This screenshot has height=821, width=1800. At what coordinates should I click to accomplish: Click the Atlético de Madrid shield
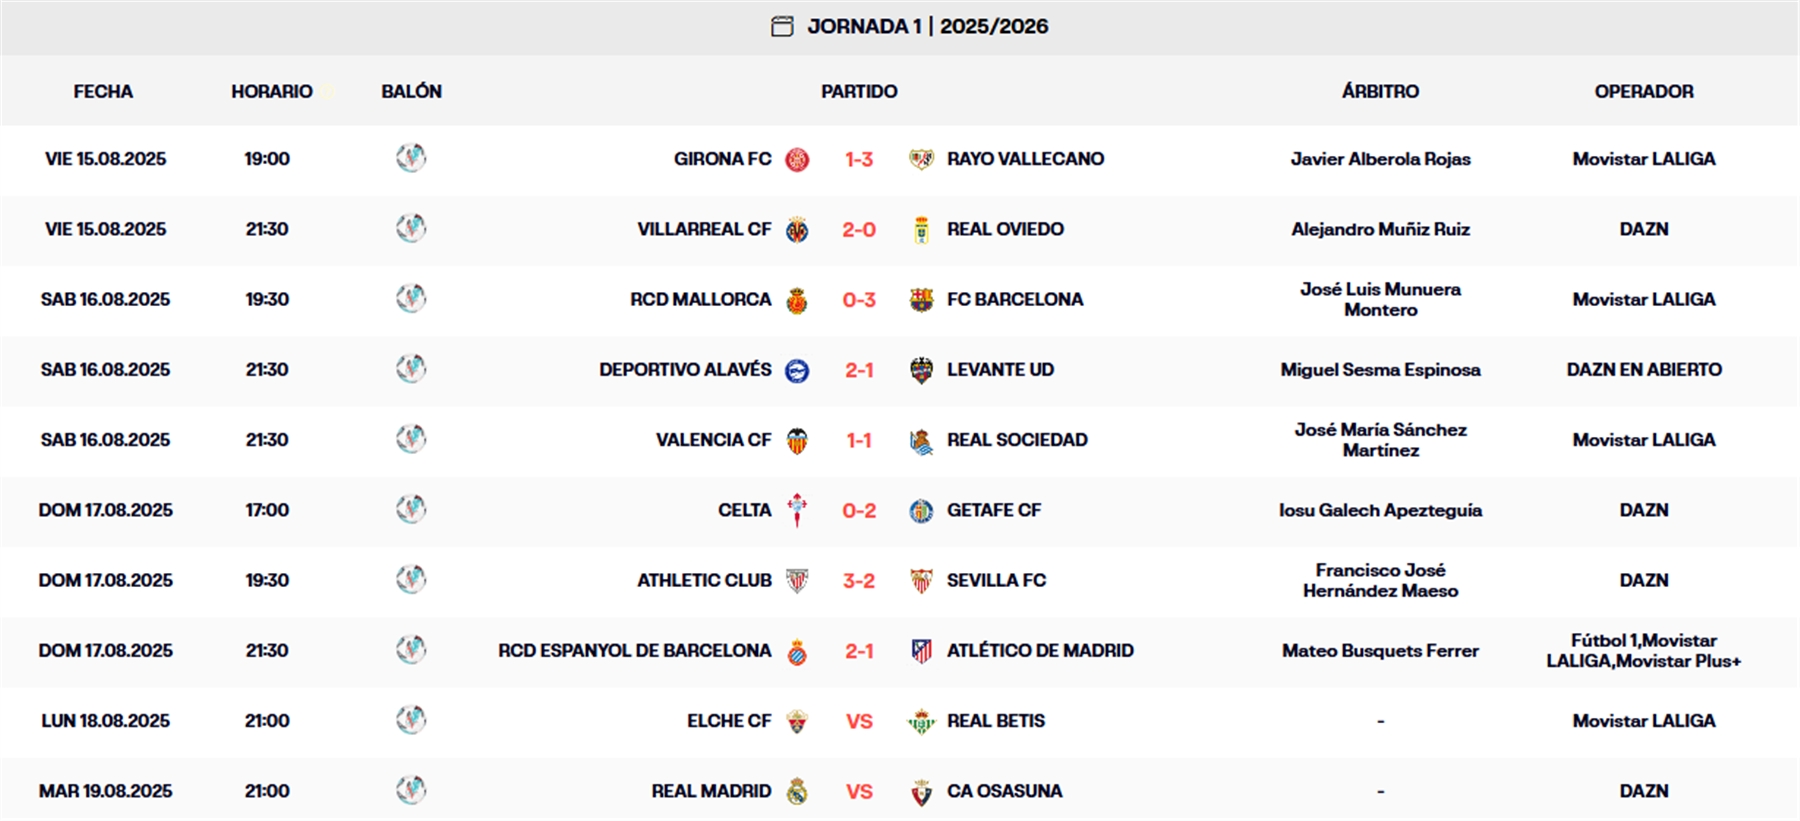(922, 650)
